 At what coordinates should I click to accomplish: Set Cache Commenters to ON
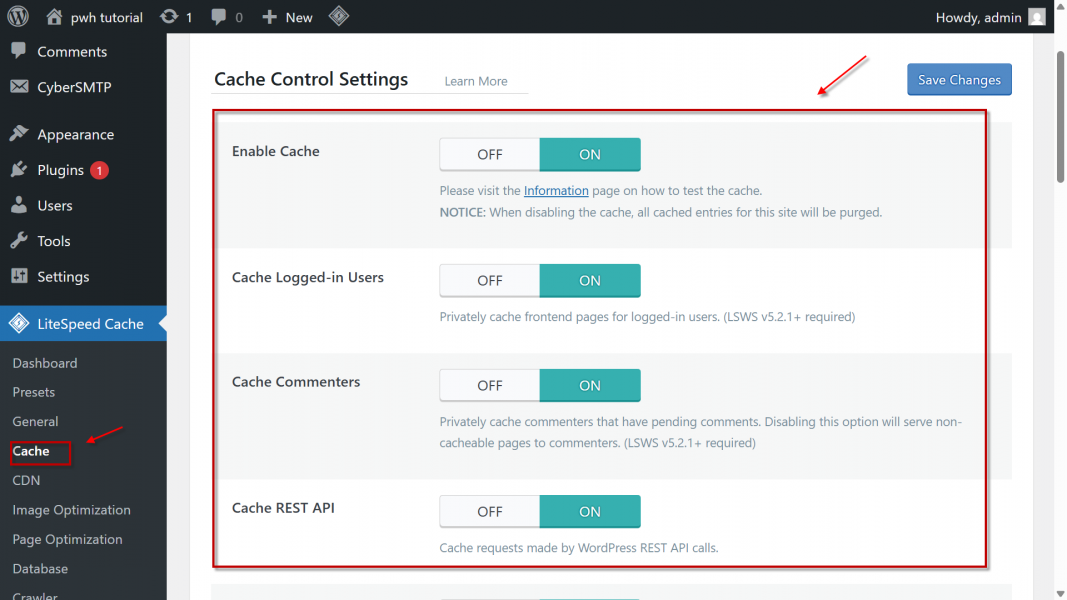click(590, 385)
